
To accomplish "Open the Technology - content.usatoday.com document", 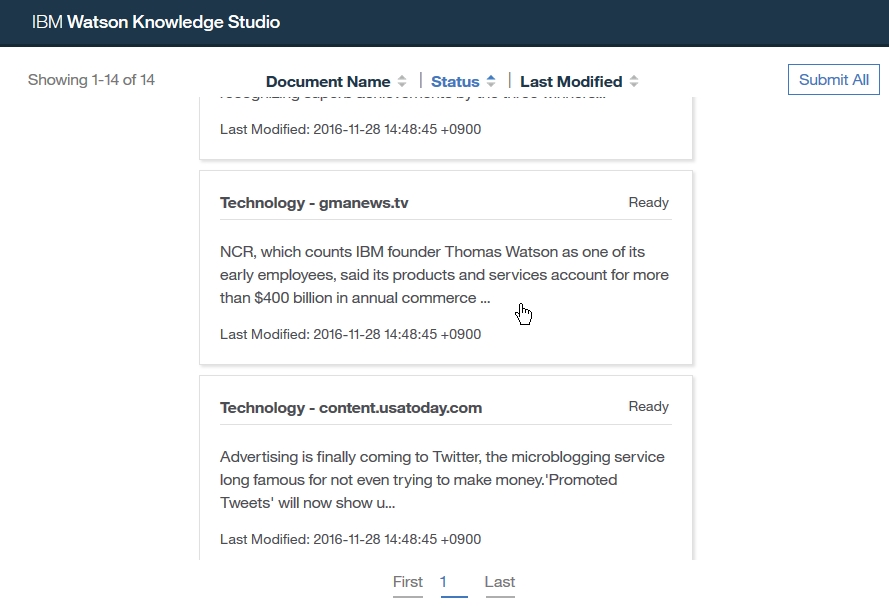I will click(351, 408).
